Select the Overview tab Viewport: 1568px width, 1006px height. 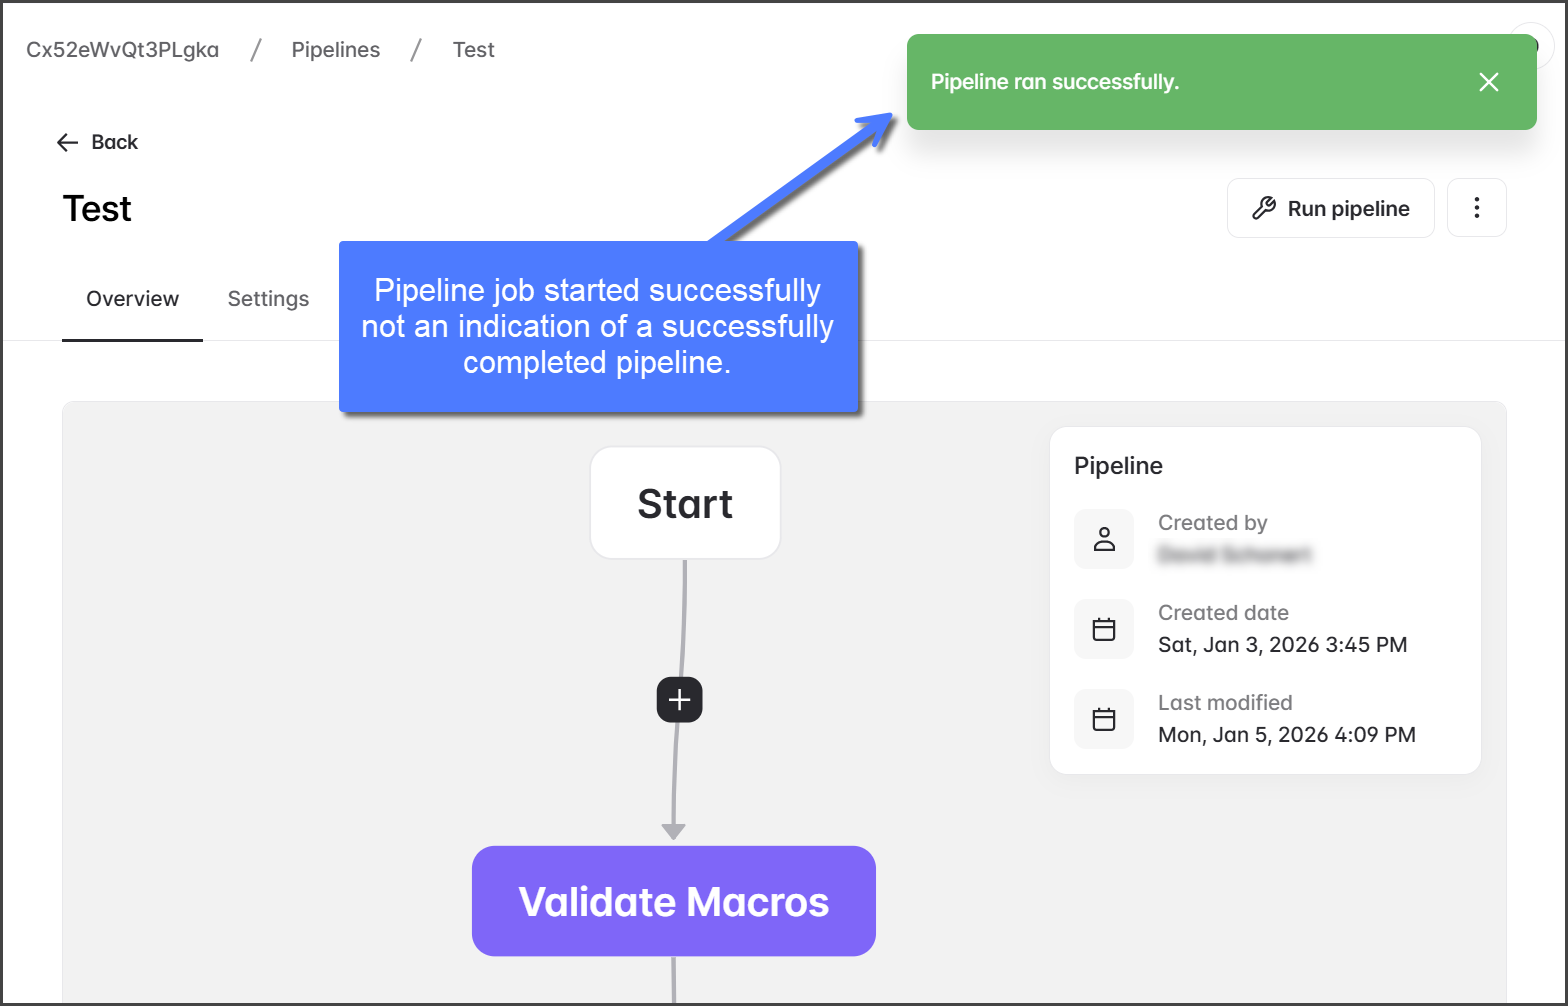[x=132, y=299]
